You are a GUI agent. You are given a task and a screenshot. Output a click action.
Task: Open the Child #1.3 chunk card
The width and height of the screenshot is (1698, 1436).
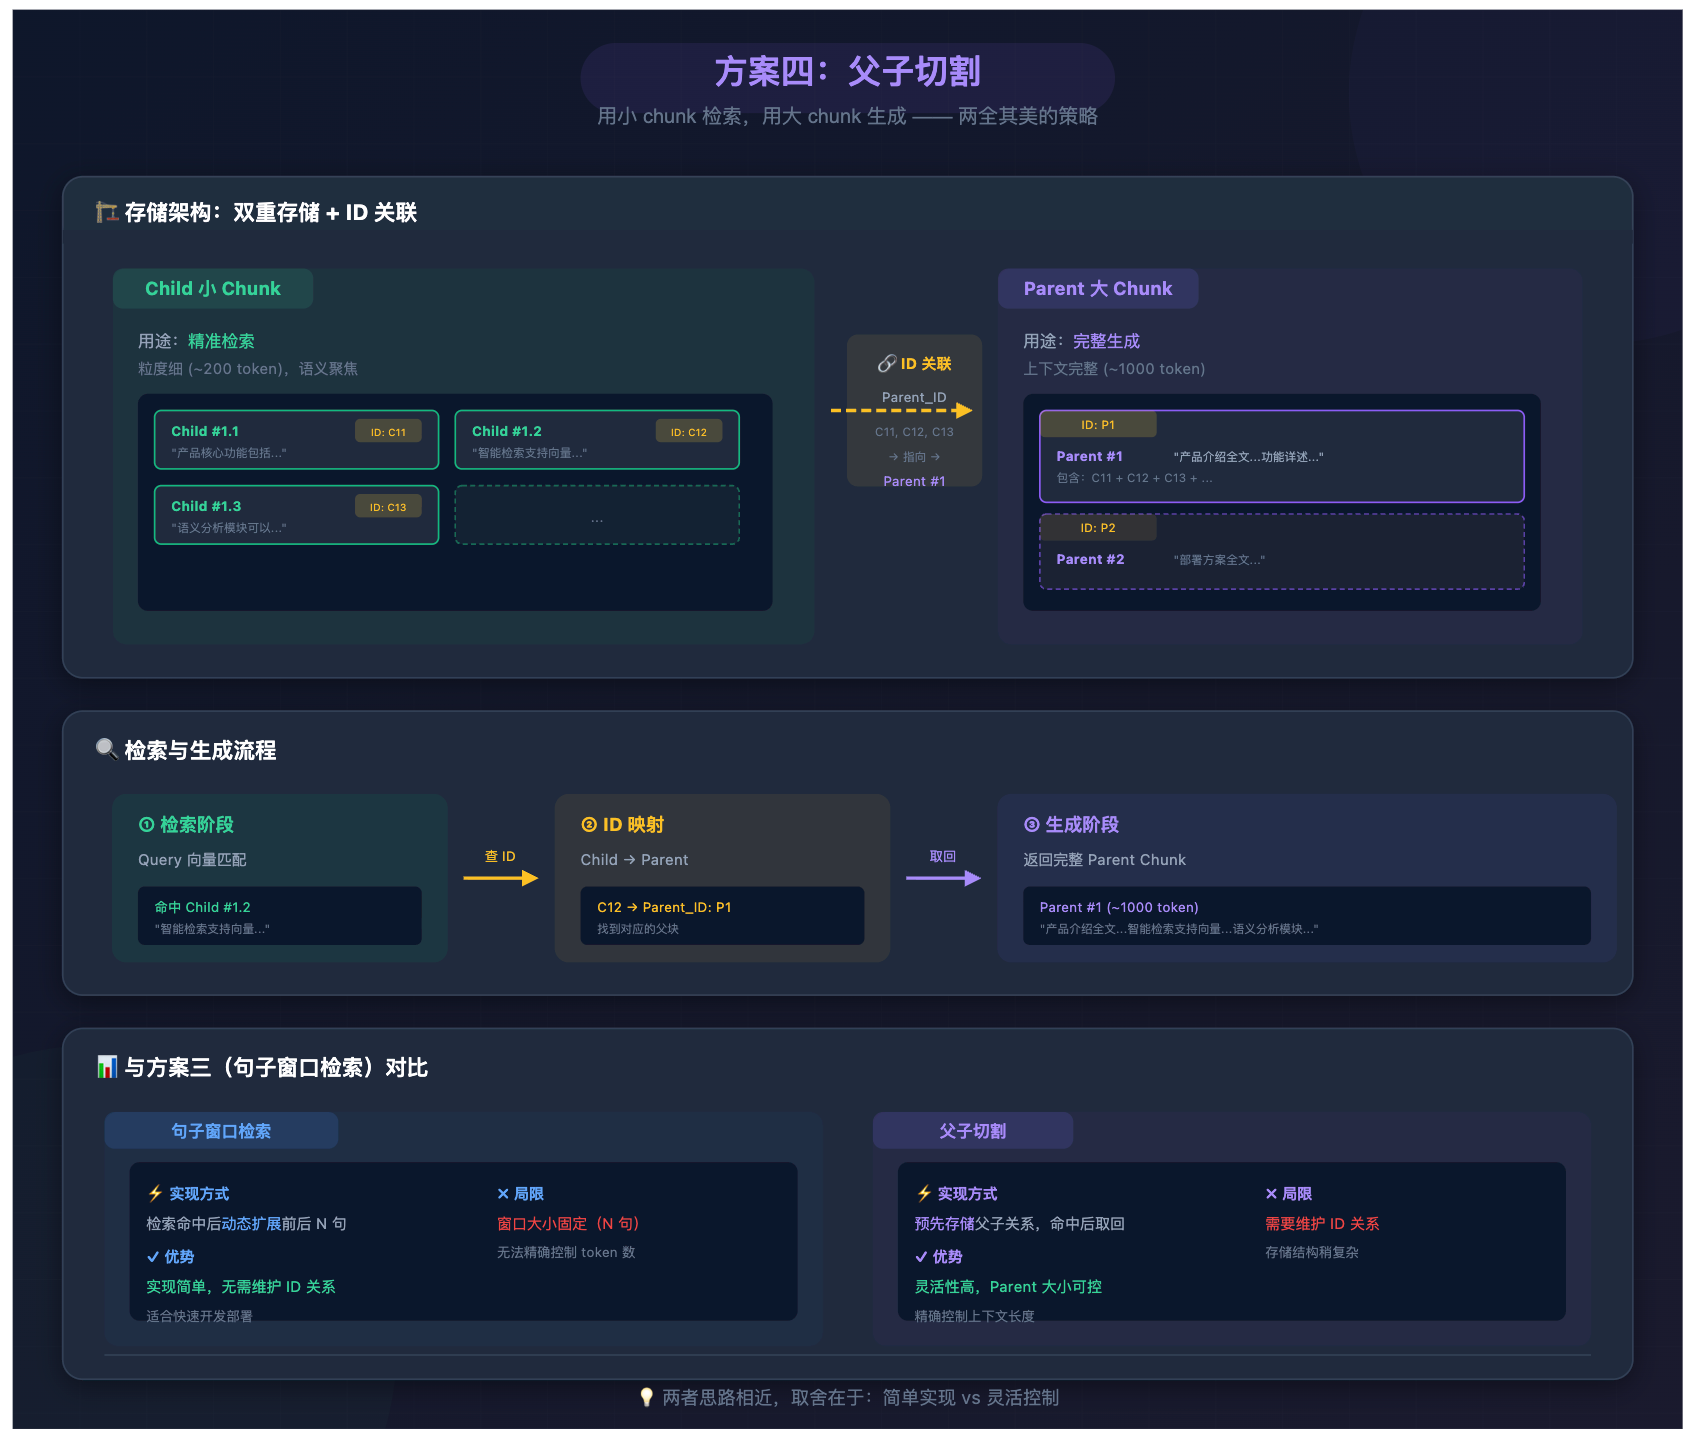pyautogui.click(x=296, y=515)
